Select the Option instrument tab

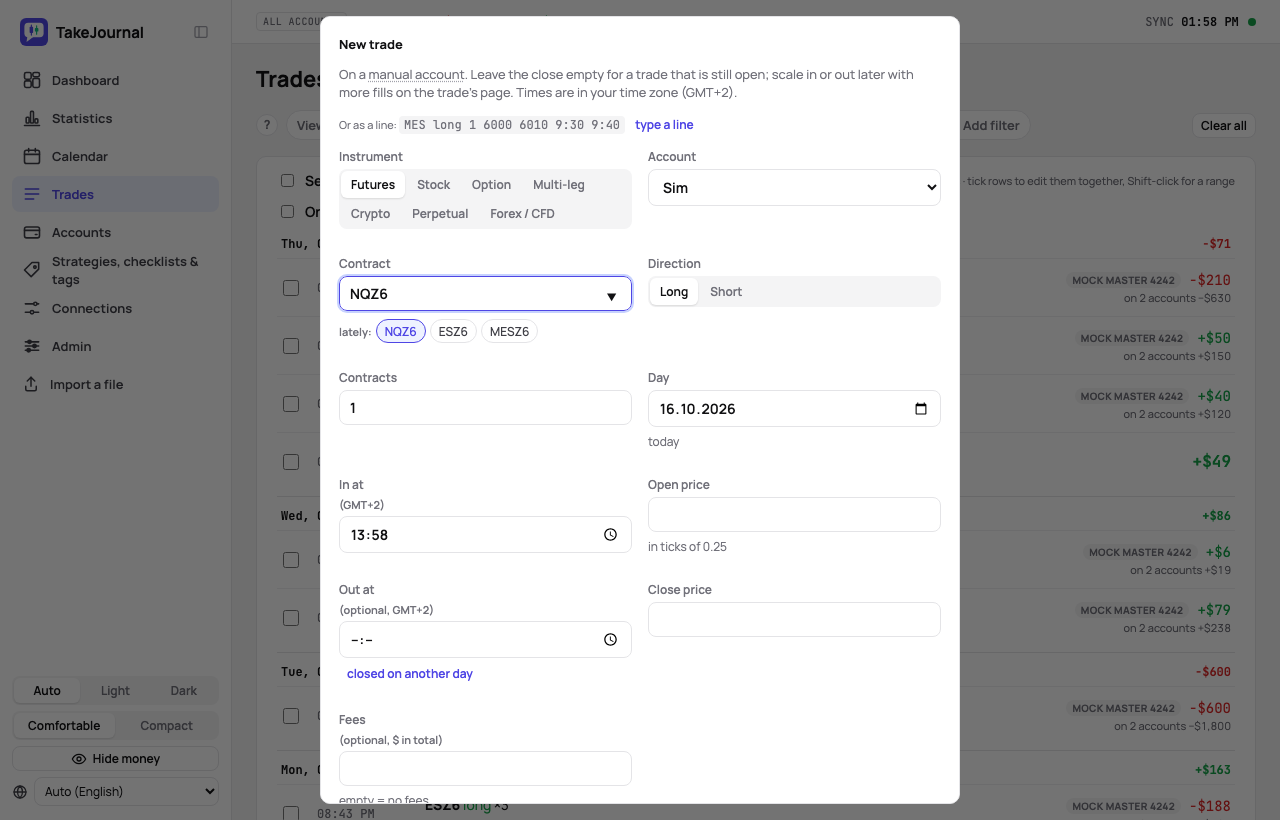click(x=491, y=185)
